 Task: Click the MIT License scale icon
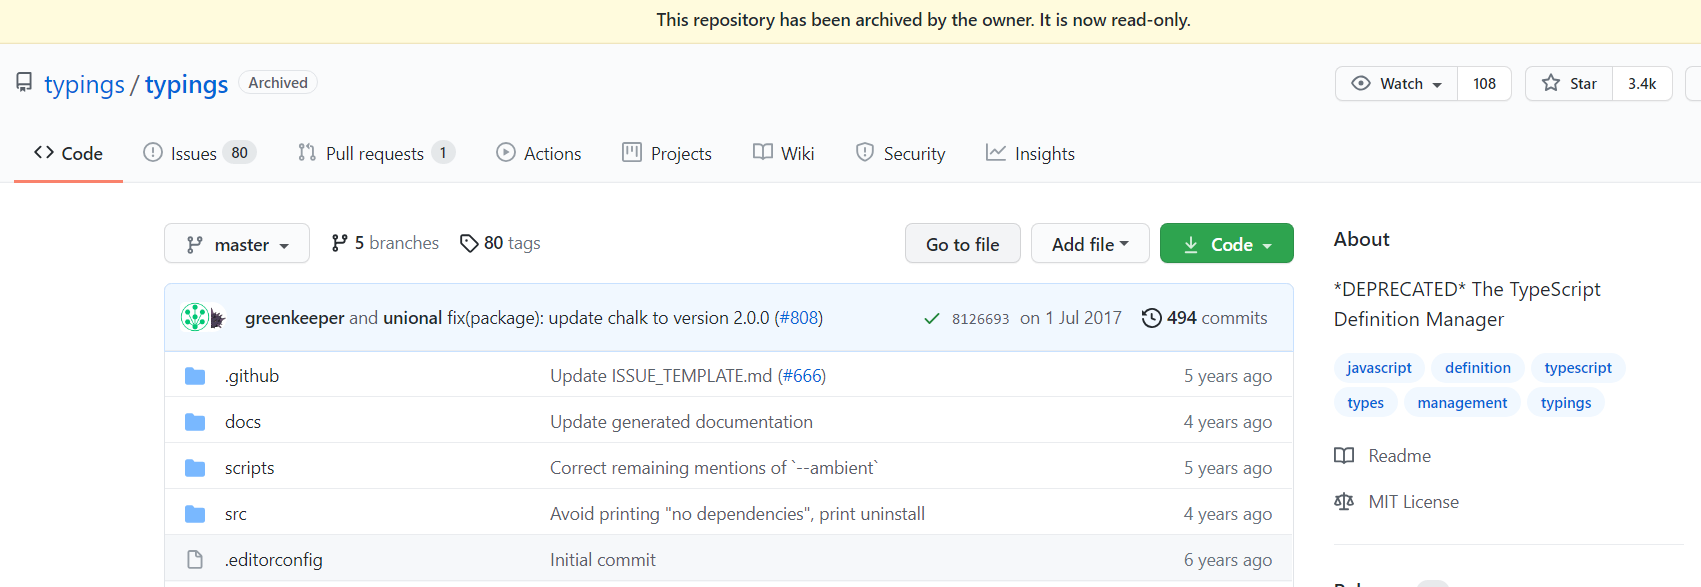1344,502
